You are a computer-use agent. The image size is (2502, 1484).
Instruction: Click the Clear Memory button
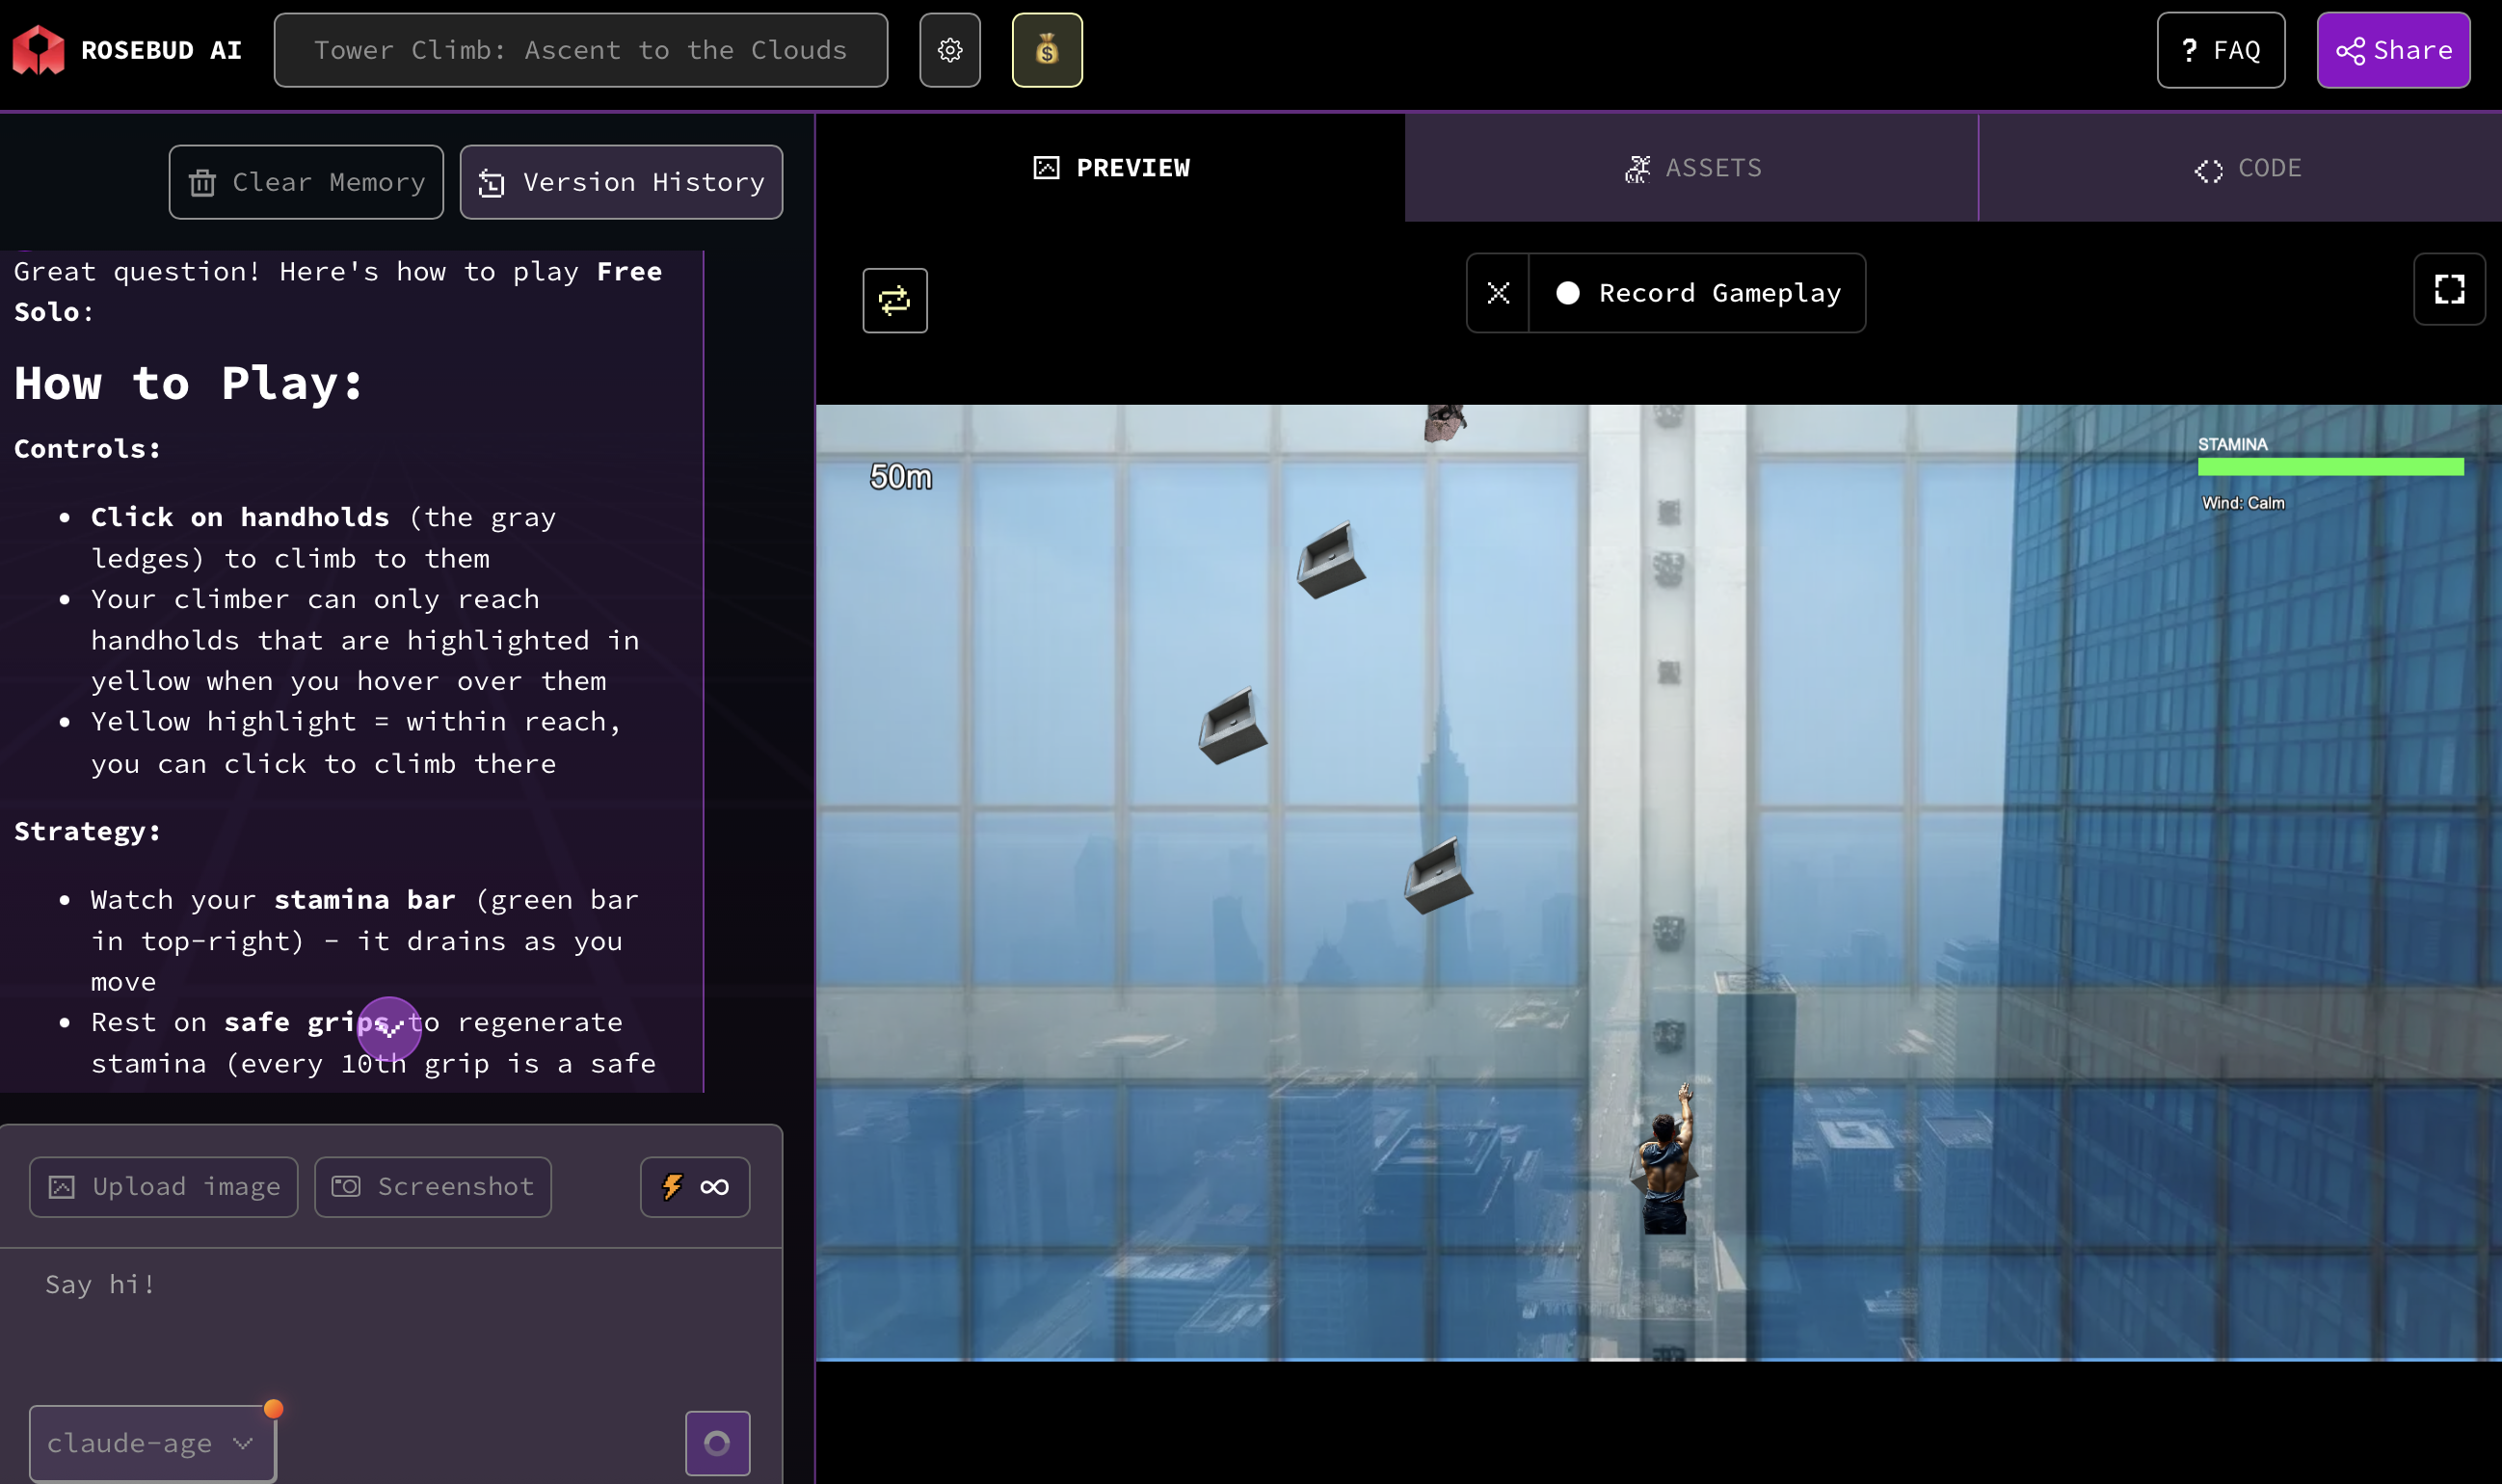coord(306,182)
